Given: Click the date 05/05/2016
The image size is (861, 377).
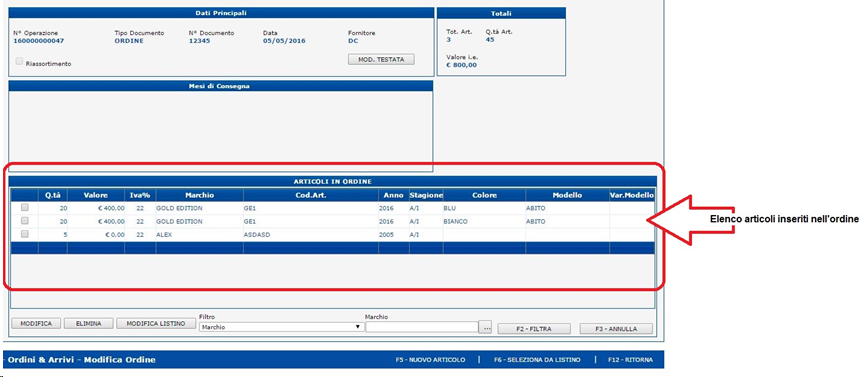Looking at the screenshot, I should click(284, 41).
